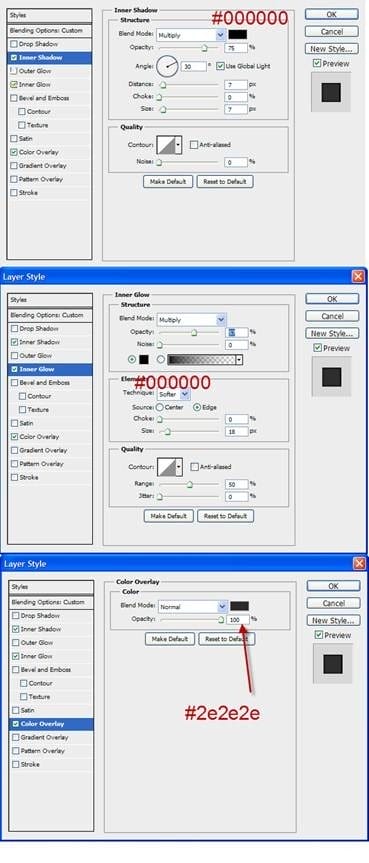
Task: Check Pattern Overlay in the Inner Shadow dialog
Action: pyautogui.click(x=13, y=179)
